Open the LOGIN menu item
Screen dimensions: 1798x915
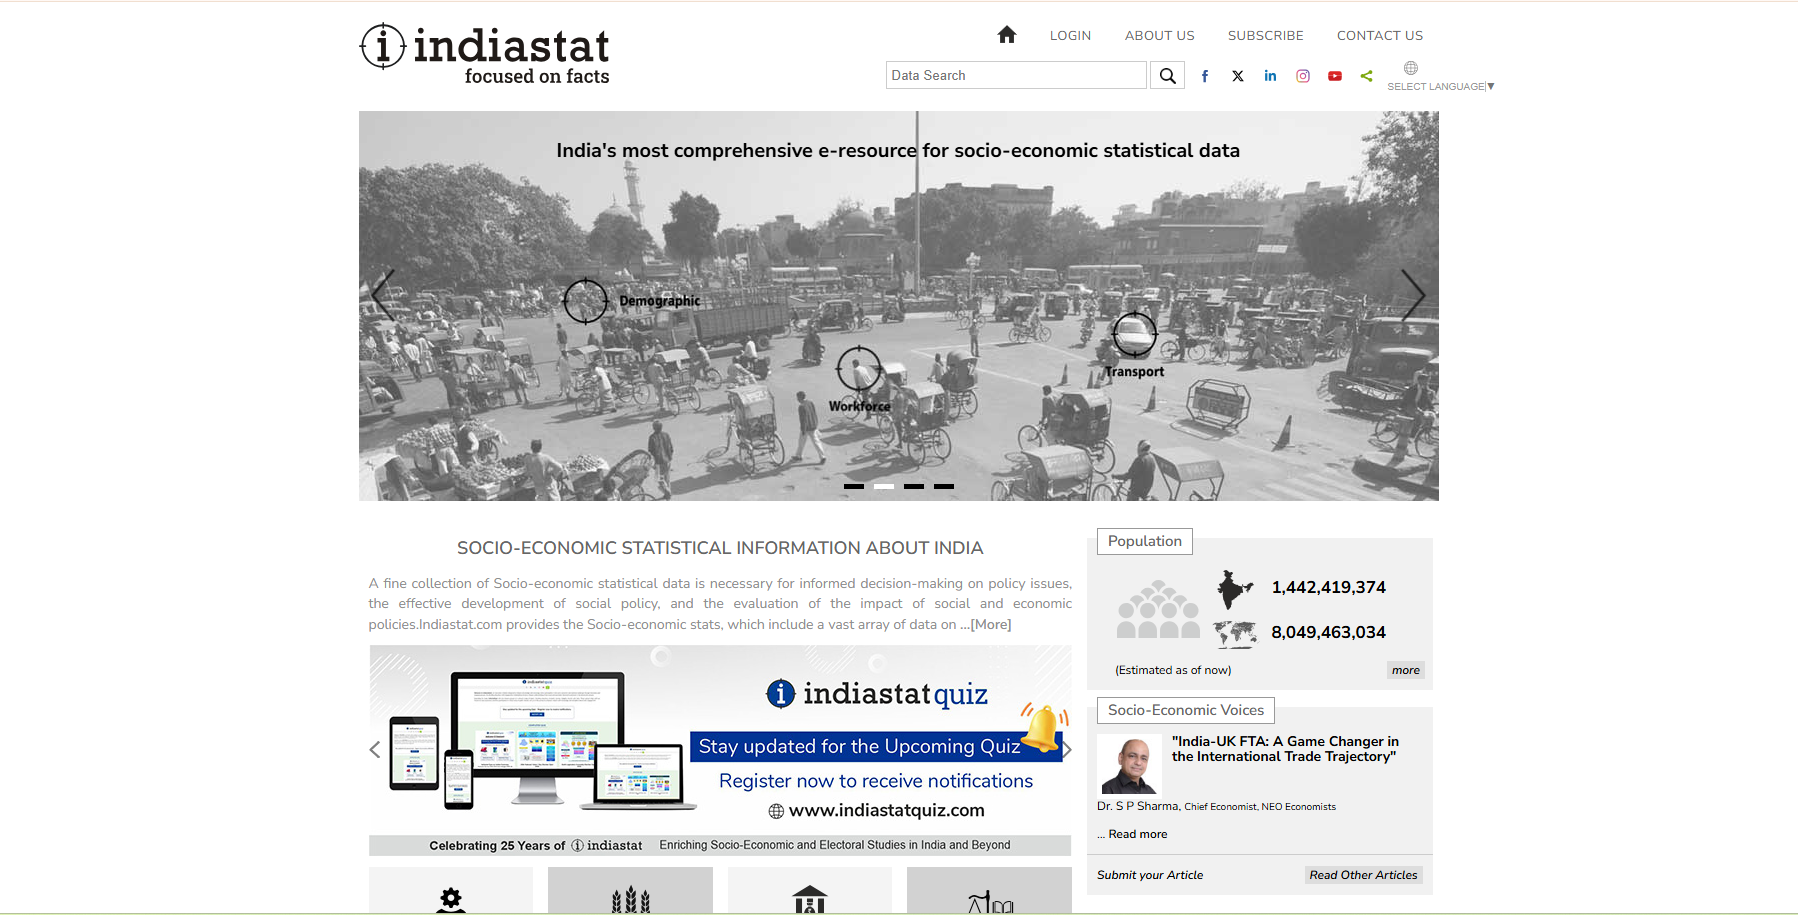pyautogui.click(x=1070, y=35)
